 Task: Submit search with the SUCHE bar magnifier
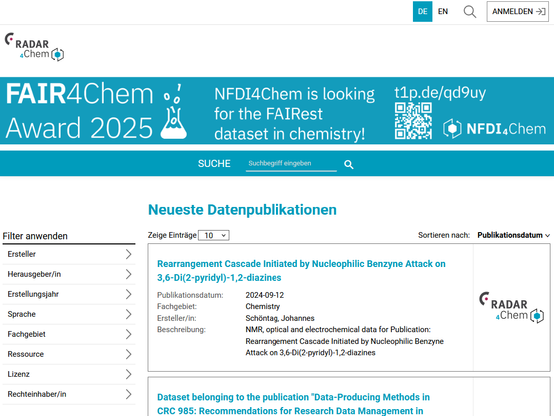click(349, 164)
